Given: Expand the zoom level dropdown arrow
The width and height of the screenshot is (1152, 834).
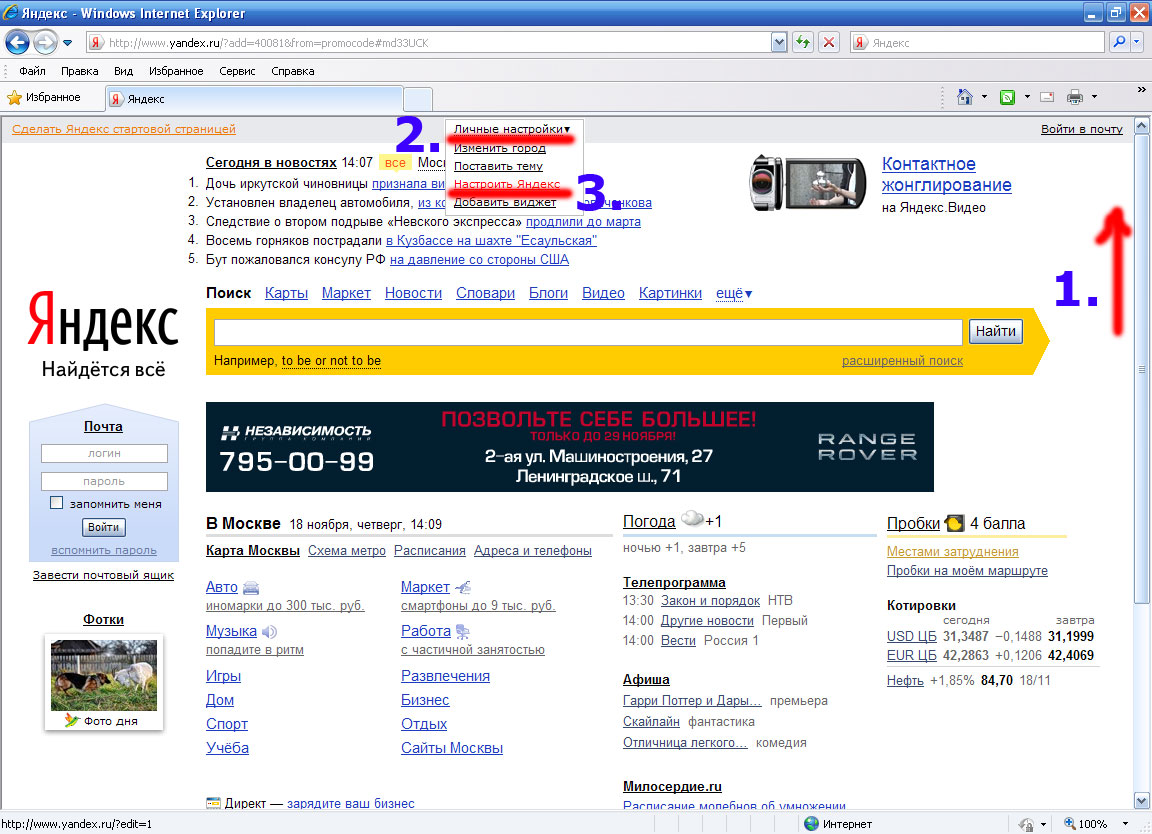Looking at the screenshot, I should click(1125, 824).
